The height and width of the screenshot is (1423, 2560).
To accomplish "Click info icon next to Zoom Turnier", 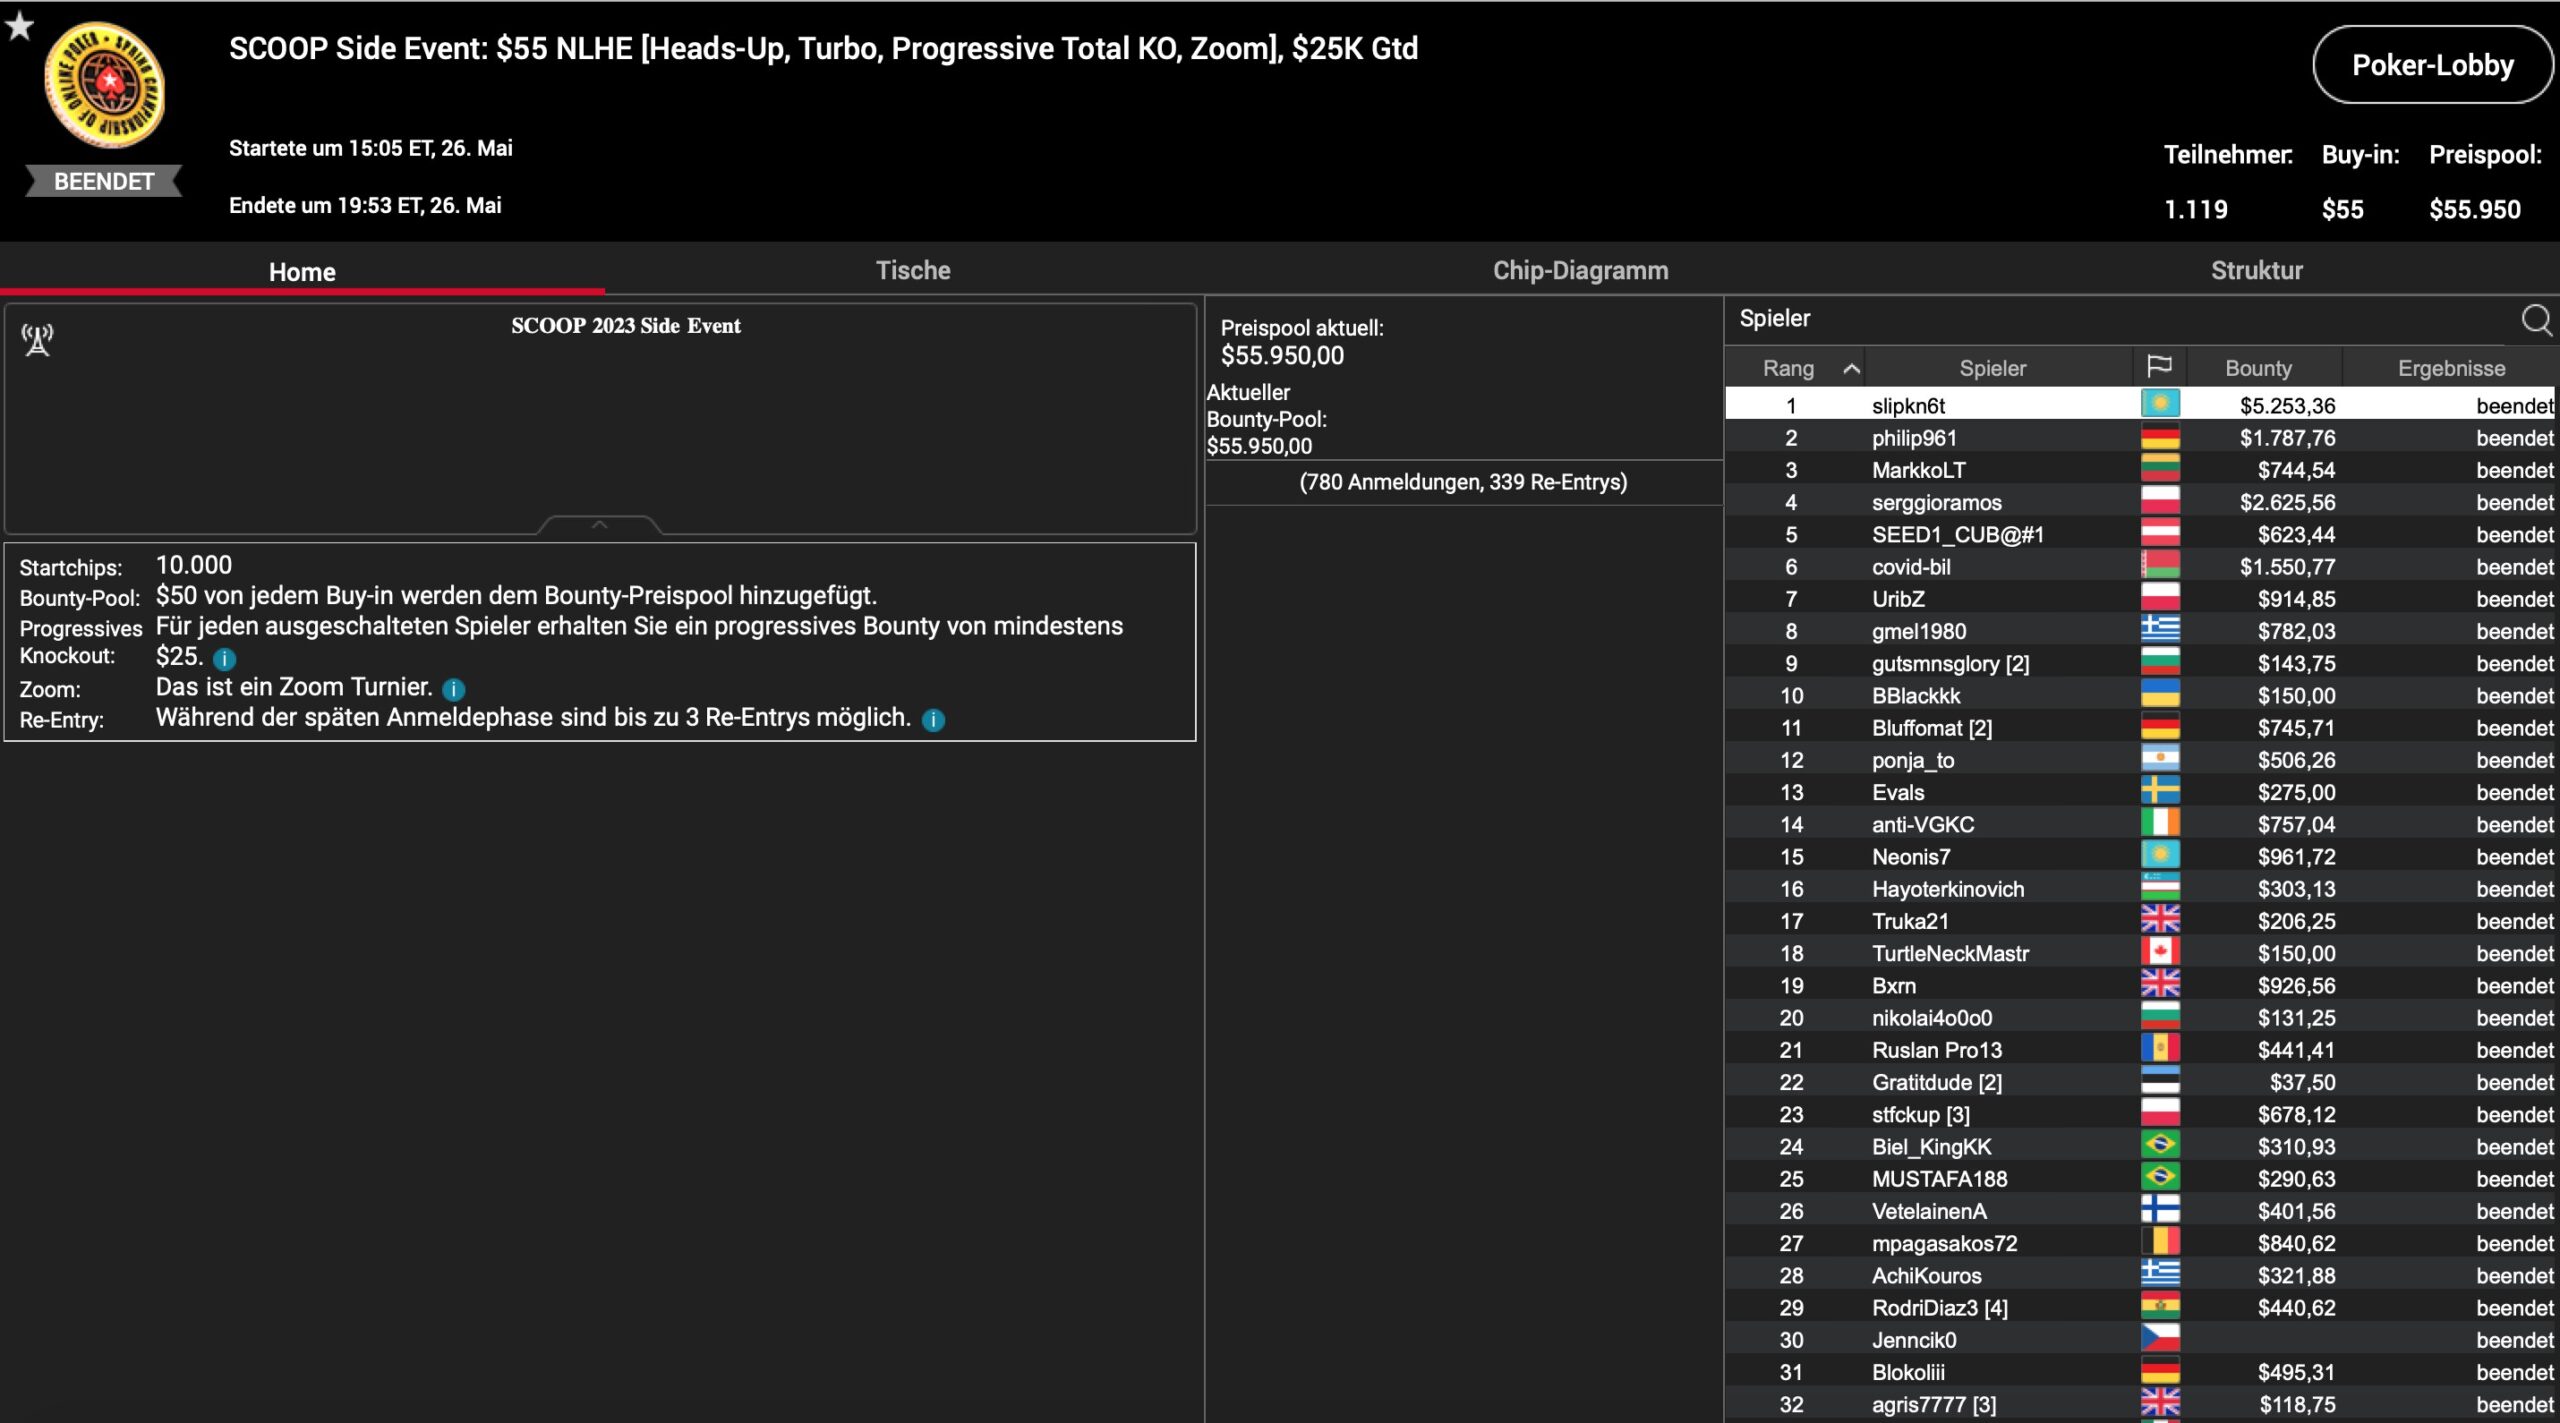I will tap(454, 689).
